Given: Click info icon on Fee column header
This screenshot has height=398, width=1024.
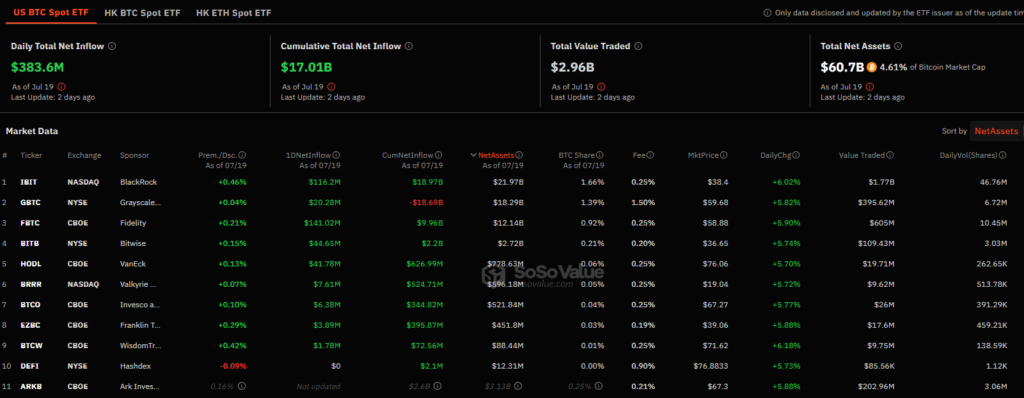Looking at the screenshot, I should point(650,156).
